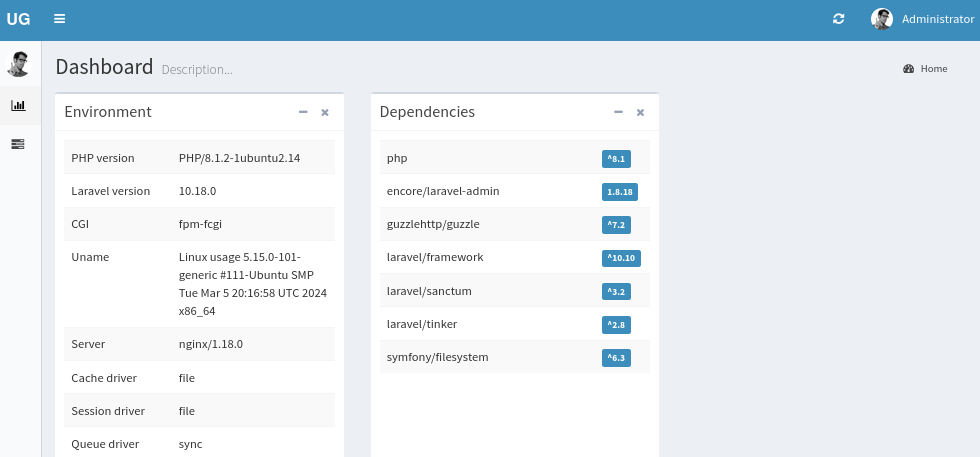Select the Dashboard page title
980x457 pixels.
click(x=104, y=66)
